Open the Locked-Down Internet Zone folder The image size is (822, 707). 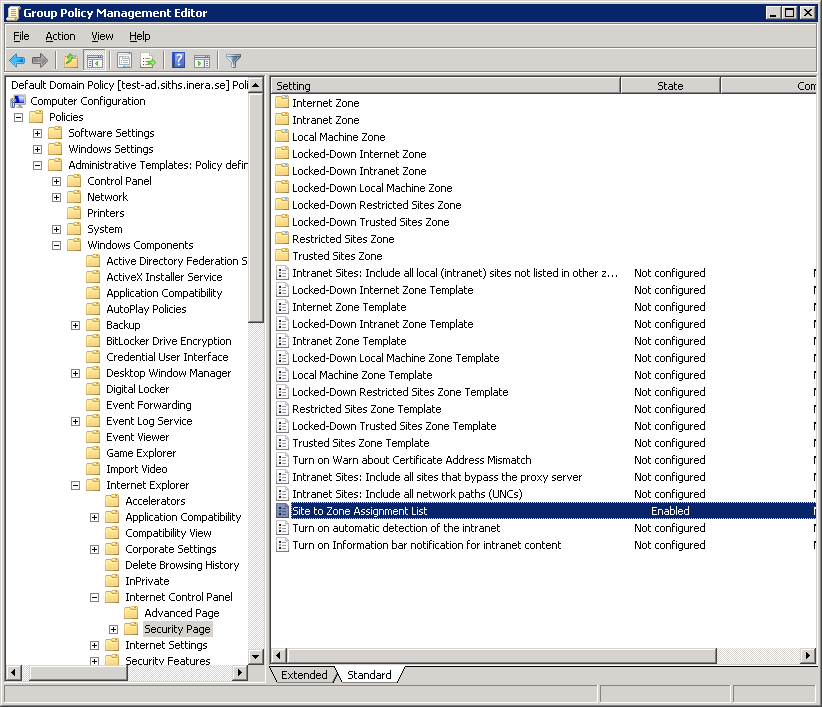[359, 154]
